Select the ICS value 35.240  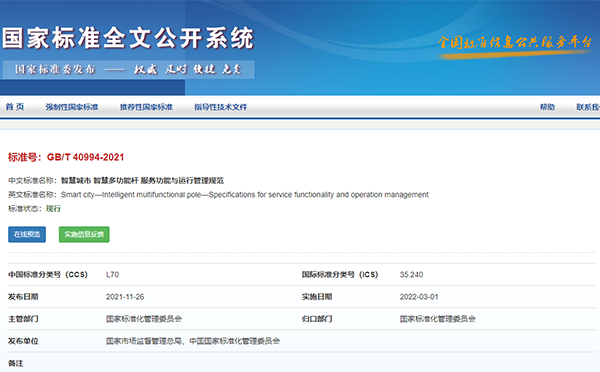point(411,274)
